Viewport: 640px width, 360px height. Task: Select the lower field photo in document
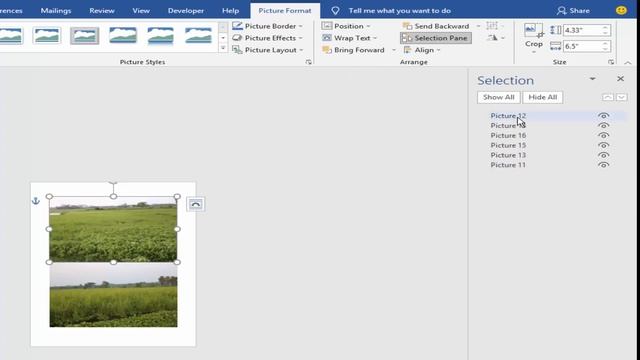pyautogui.click(x=113, y=295)
